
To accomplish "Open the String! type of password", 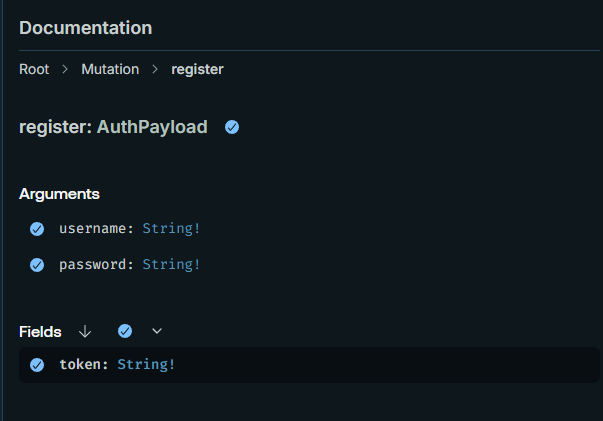I will pos(171,265).
